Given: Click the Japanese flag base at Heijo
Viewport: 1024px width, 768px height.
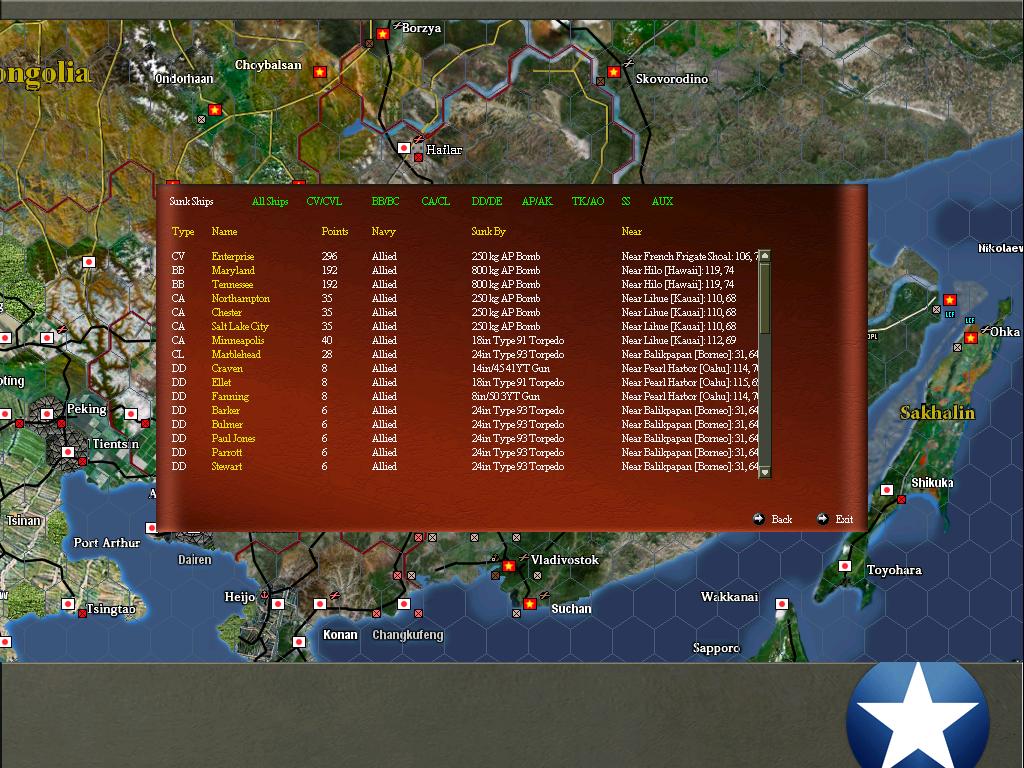Looking at the screenshot, I should [x=278, y=604].
